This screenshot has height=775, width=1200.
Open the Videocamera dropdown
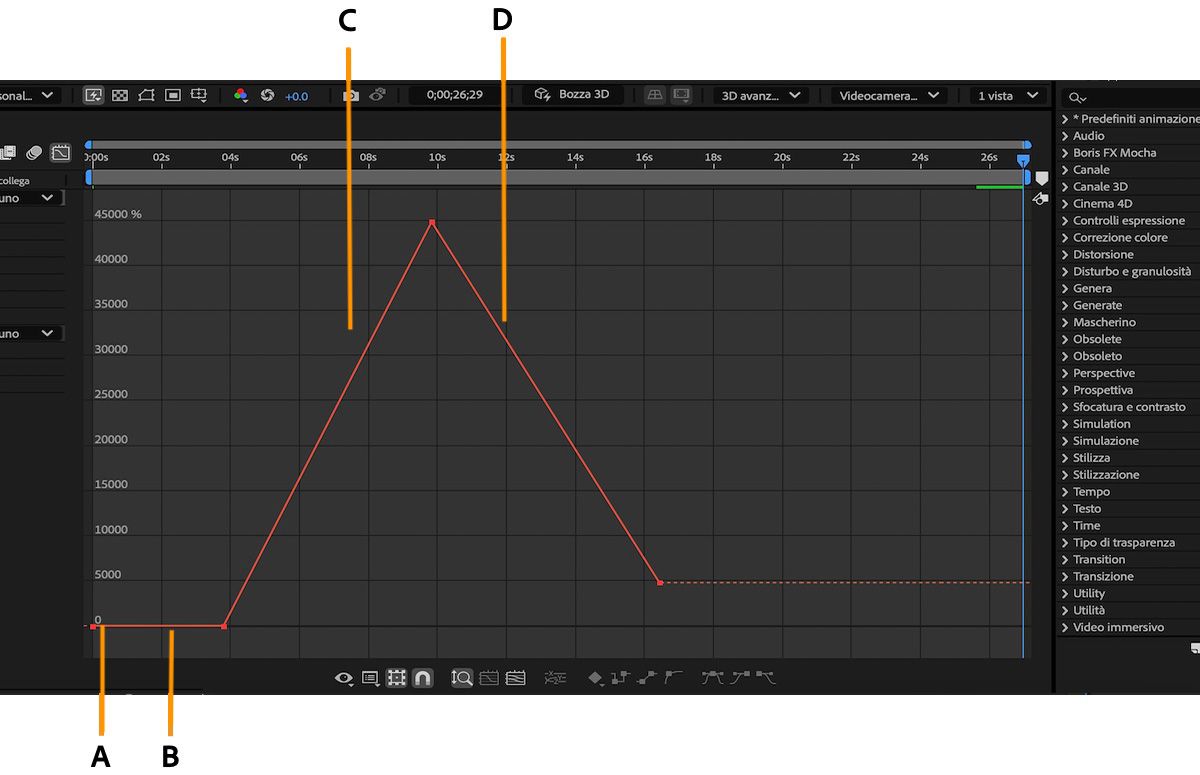click(886, 96)
